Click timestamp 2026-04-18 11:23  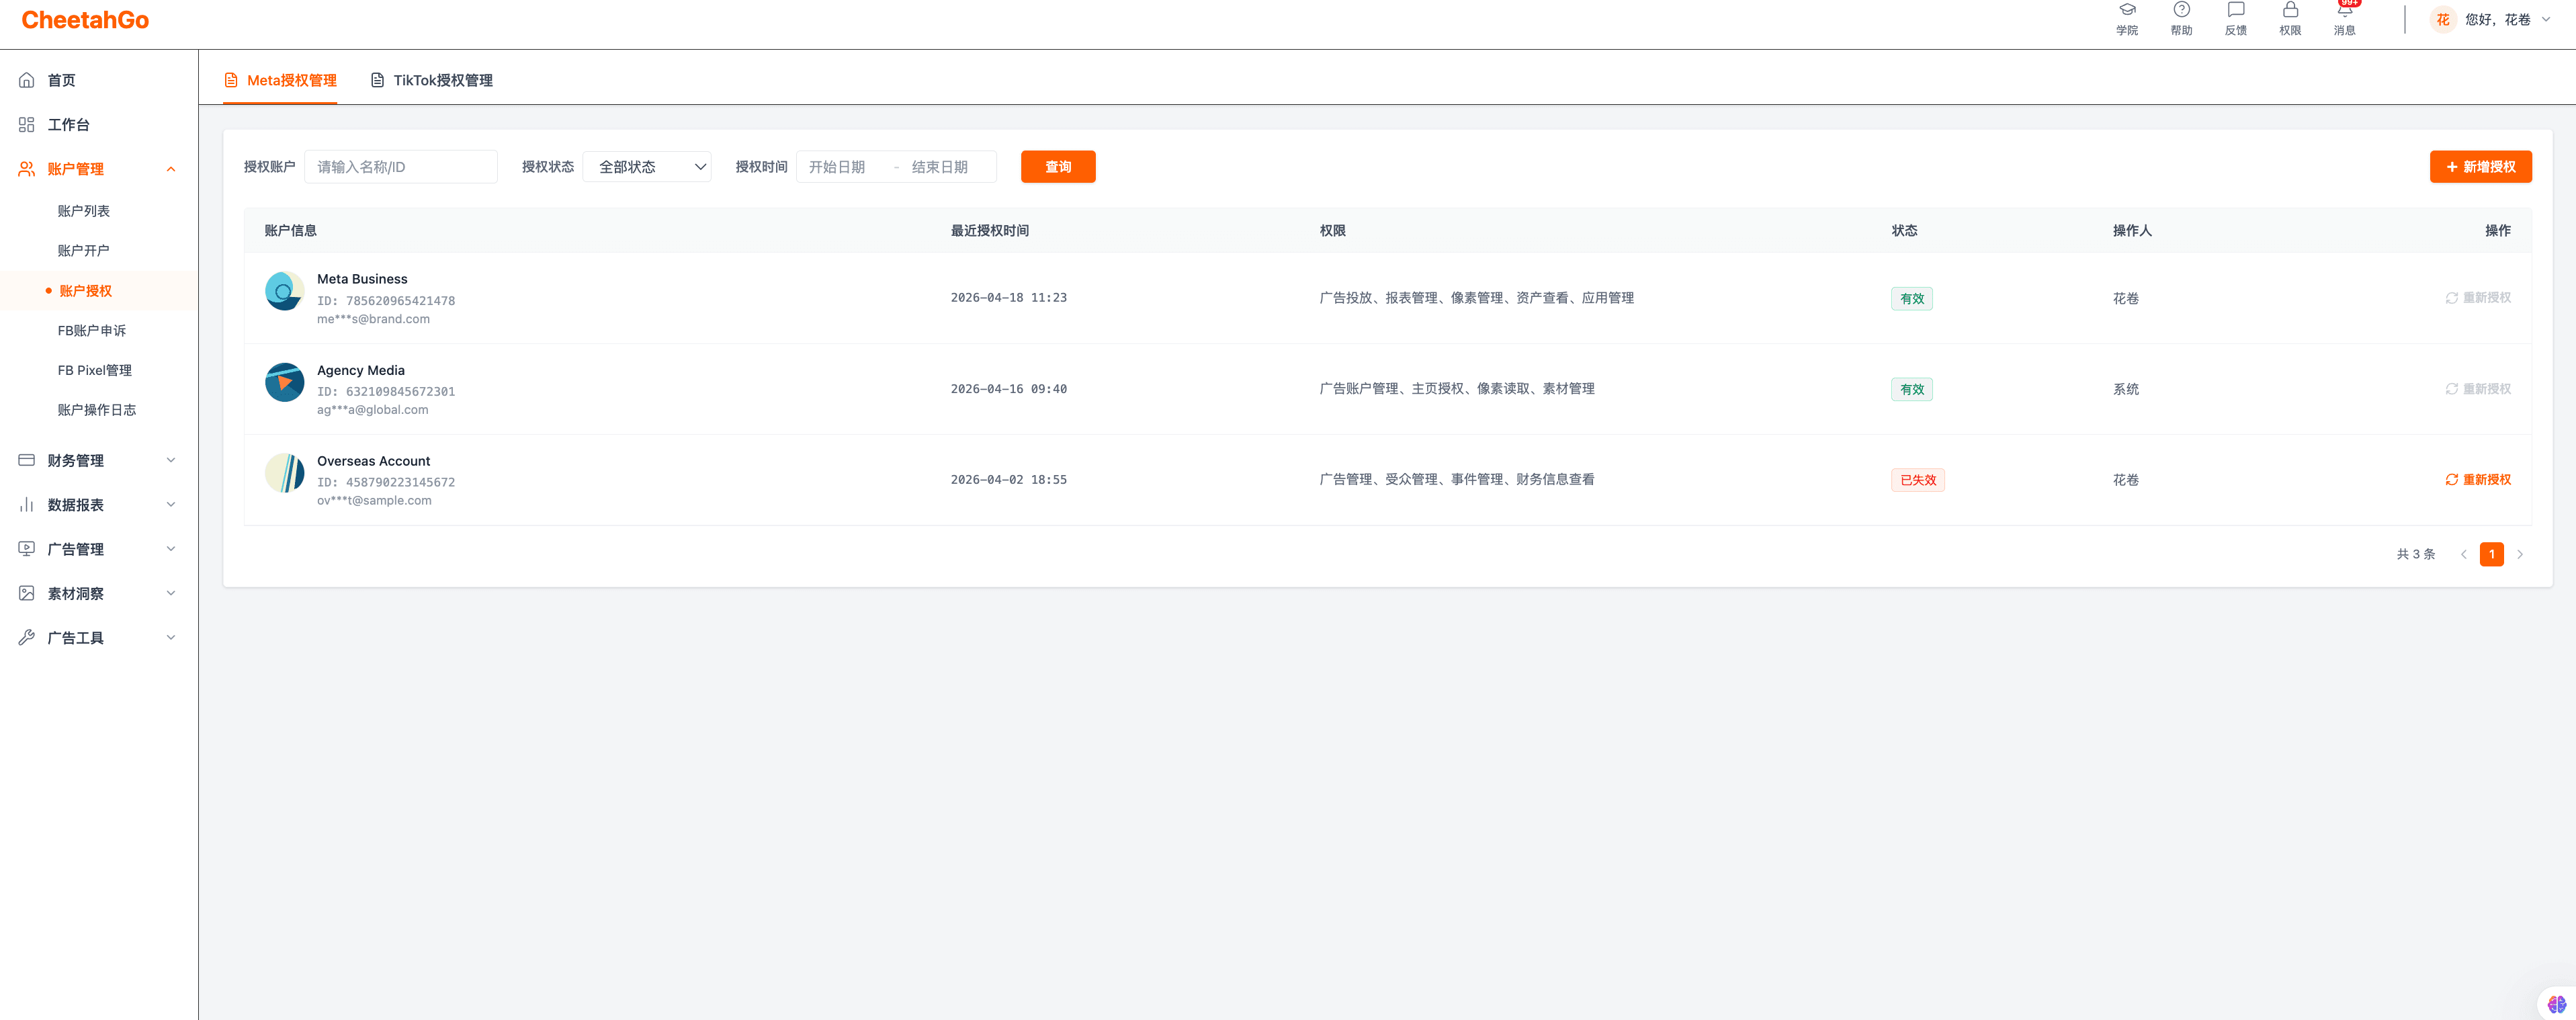(1008, 298)
